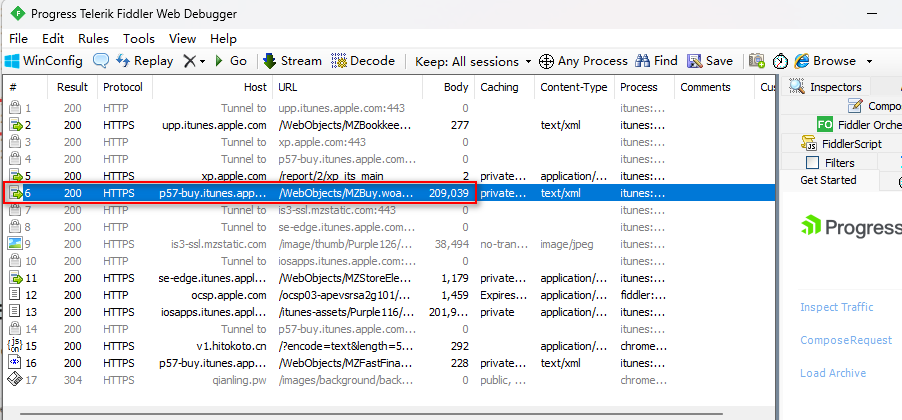
Task: Click the Load Archive link
Action: tap(833, 373)
